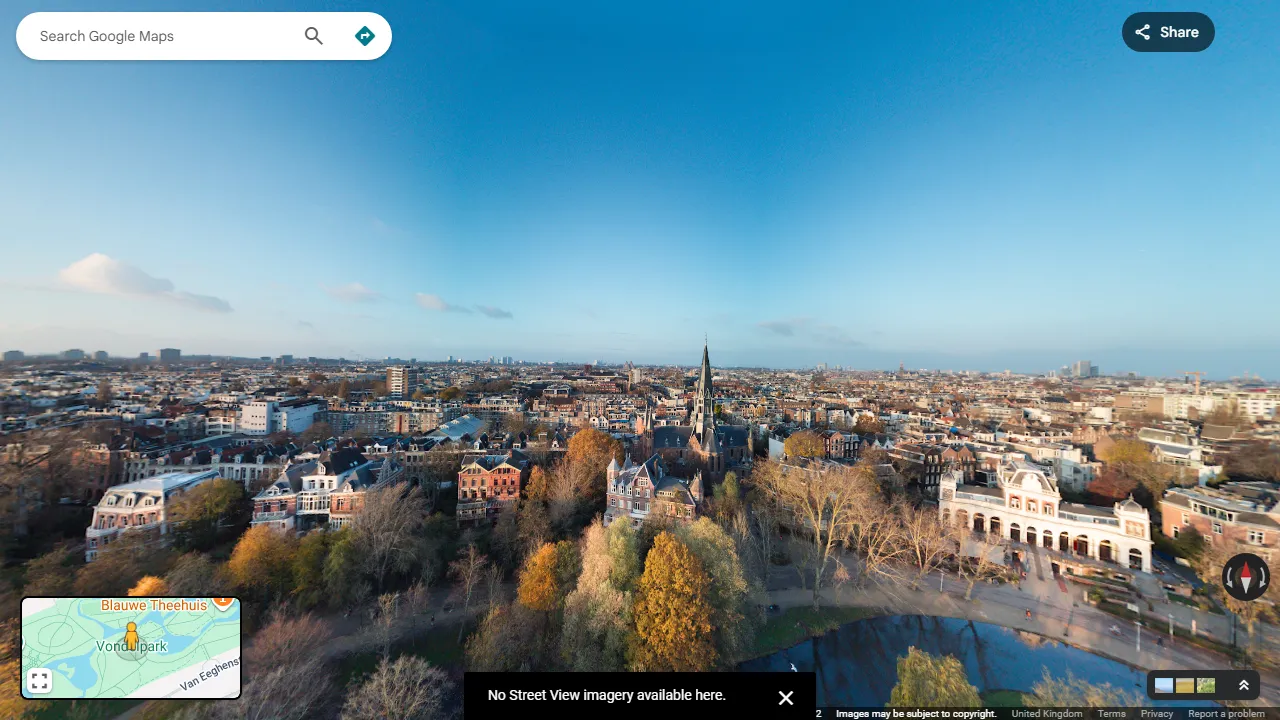The image size is (1280, 720).
Task: Click the Pegman on the minimap
Action: pos(131,636)
